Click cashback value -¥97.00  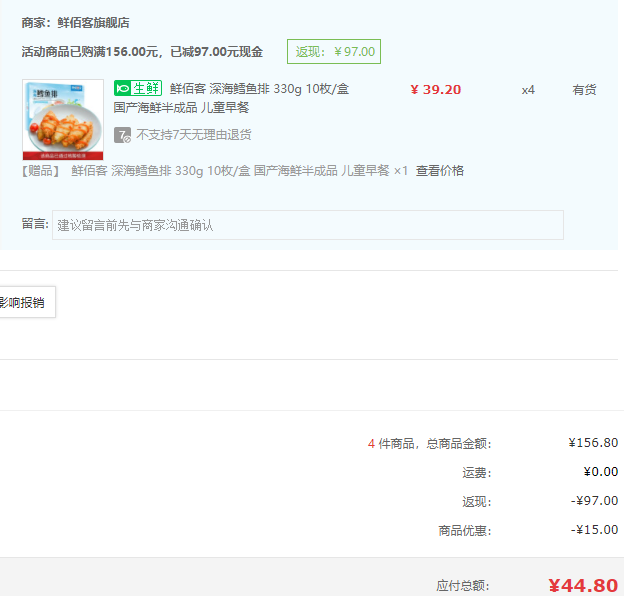click(594, 501)
